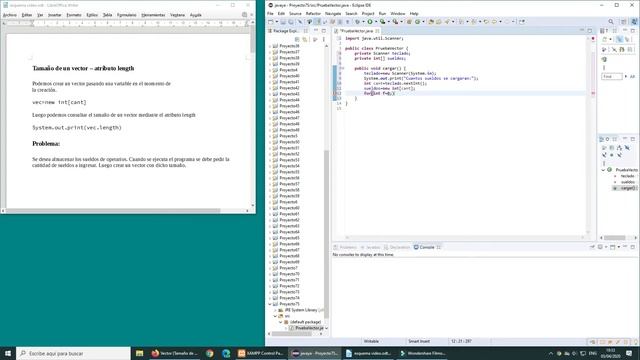
Task: Click the Find field in Task List
Action: tap(611, 76)
